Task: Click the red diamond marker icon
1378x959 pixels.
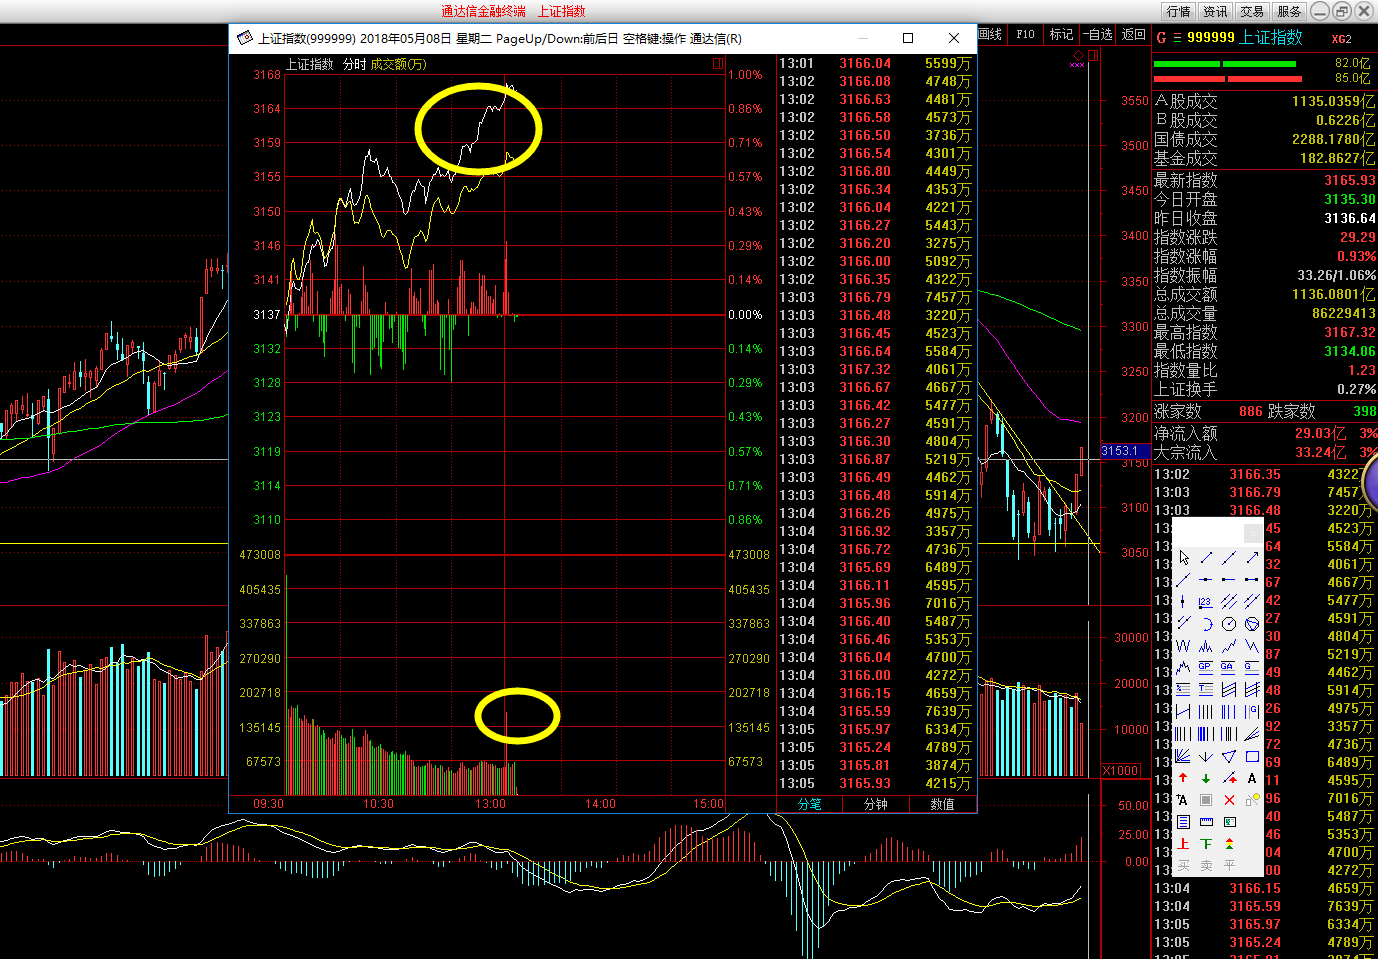Action: tap(1078, 55)
